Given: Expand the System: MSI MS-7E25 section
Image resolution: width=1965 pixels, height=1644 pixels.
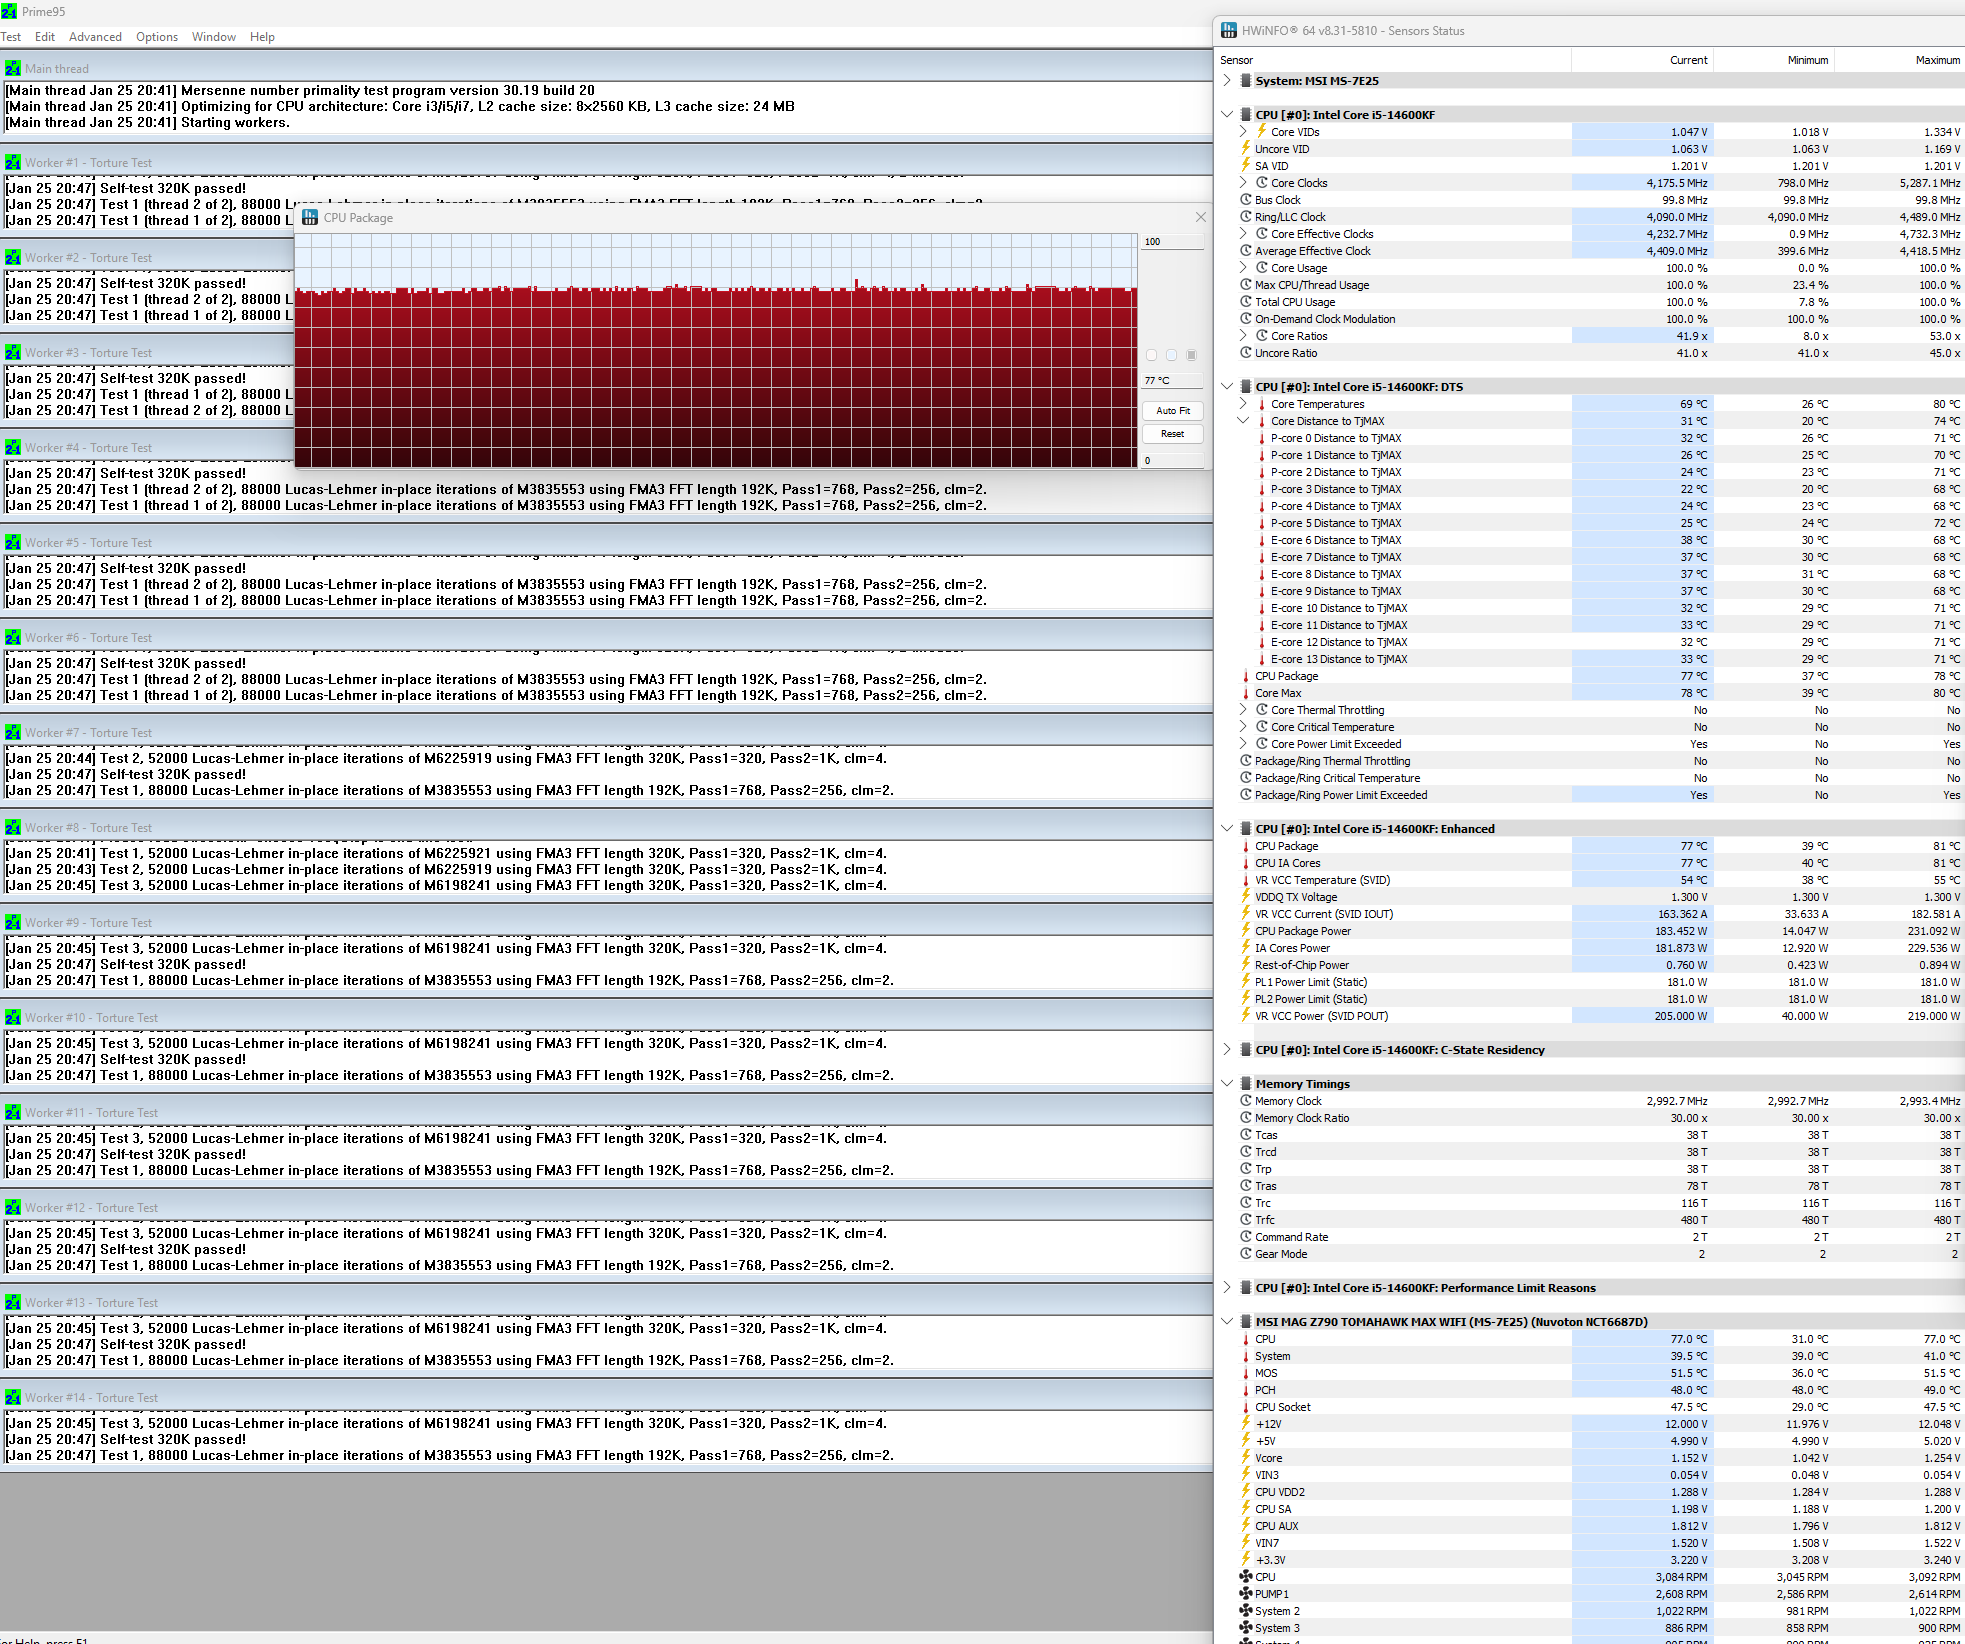Looking at the screenshot, I should pyautogui.click(x=1227, y=81).
